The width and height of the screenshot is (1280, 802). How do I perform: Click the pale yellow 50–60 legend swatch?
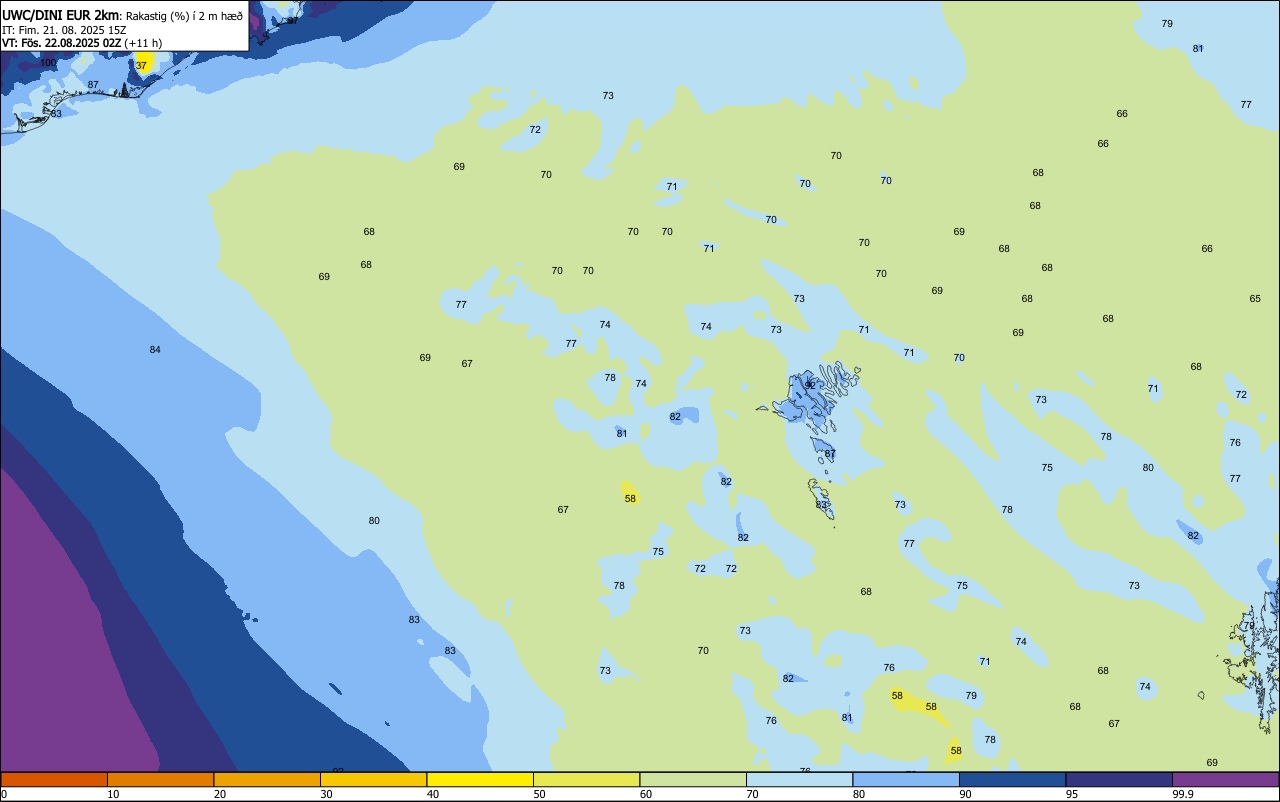pos(586,779)
